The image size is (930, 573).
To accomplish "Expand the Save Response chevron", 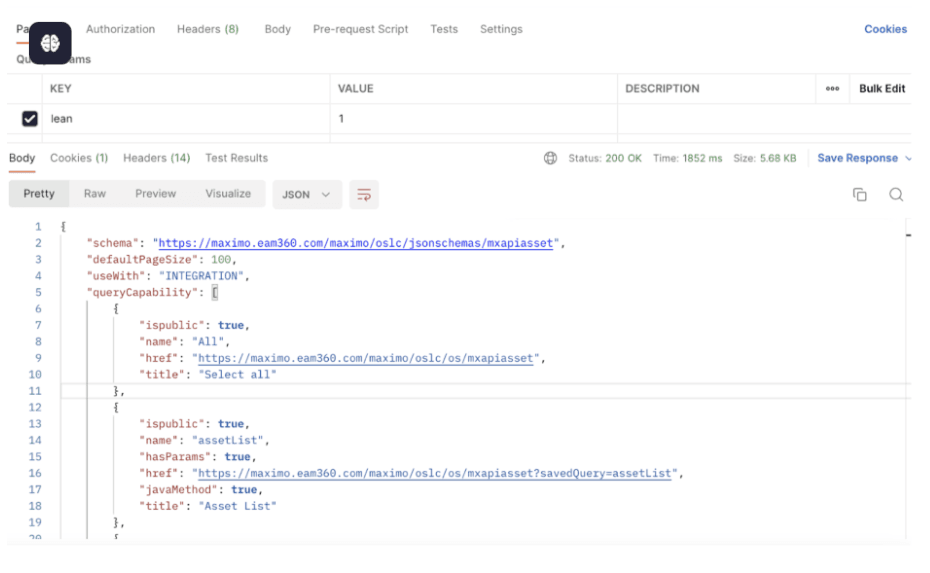I will pos(908,158).
